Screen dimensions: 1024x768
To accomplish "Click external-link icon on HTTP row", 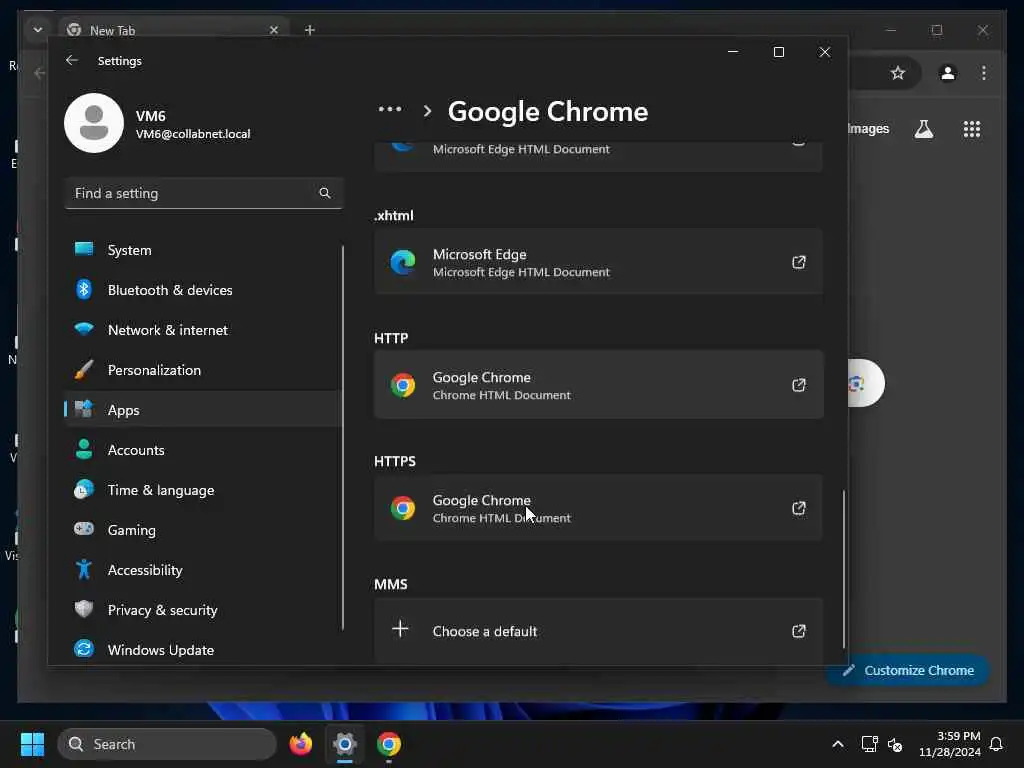I will tap(798, 385).
